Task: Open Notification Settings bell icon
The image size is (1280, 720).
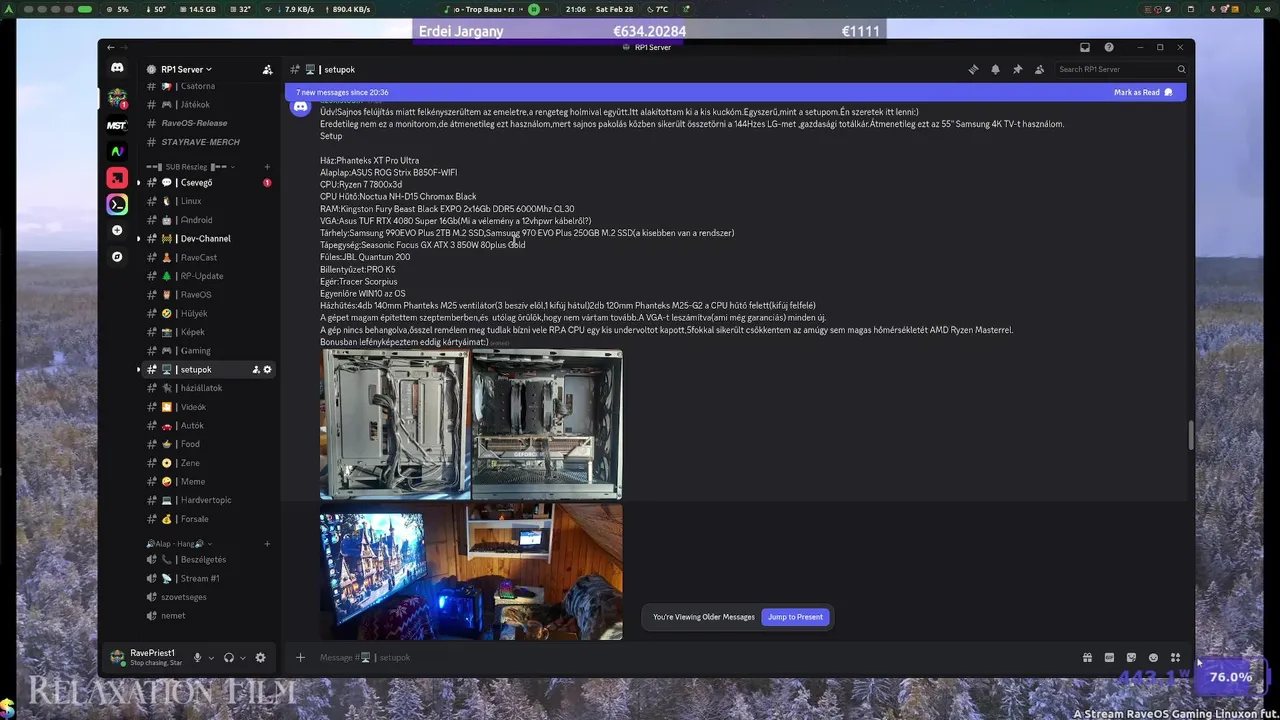Action: point(995,70)
